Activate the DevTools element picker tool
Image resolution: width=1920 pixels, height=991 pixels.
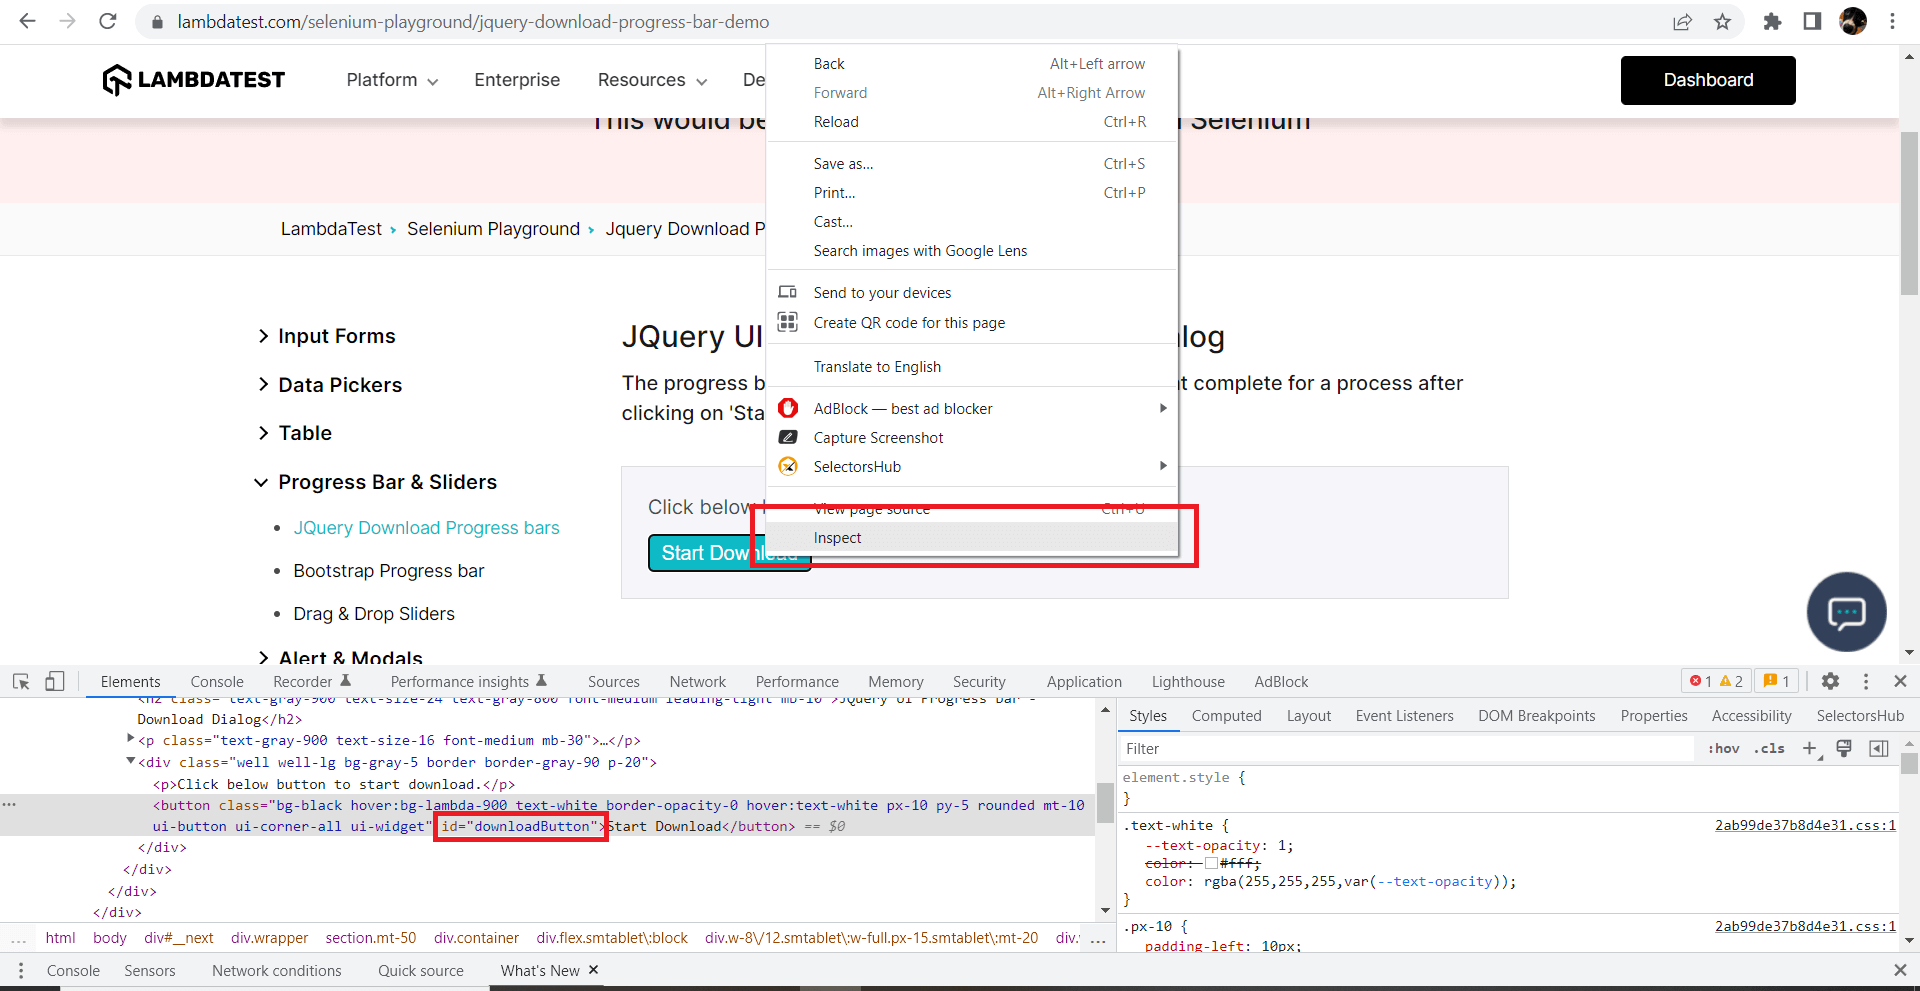click(21, 682)
